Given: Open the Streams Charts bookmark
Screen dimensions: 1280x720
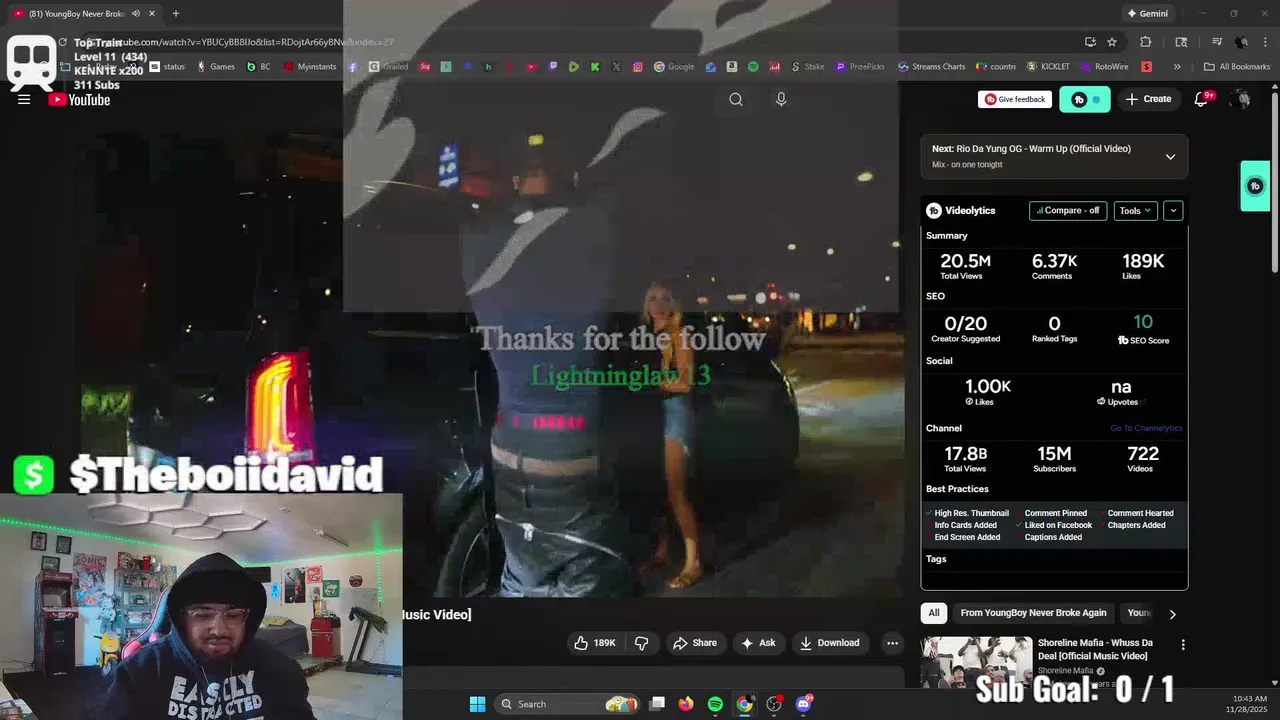Looking at the screenshot, I should [x=932, y=67].
